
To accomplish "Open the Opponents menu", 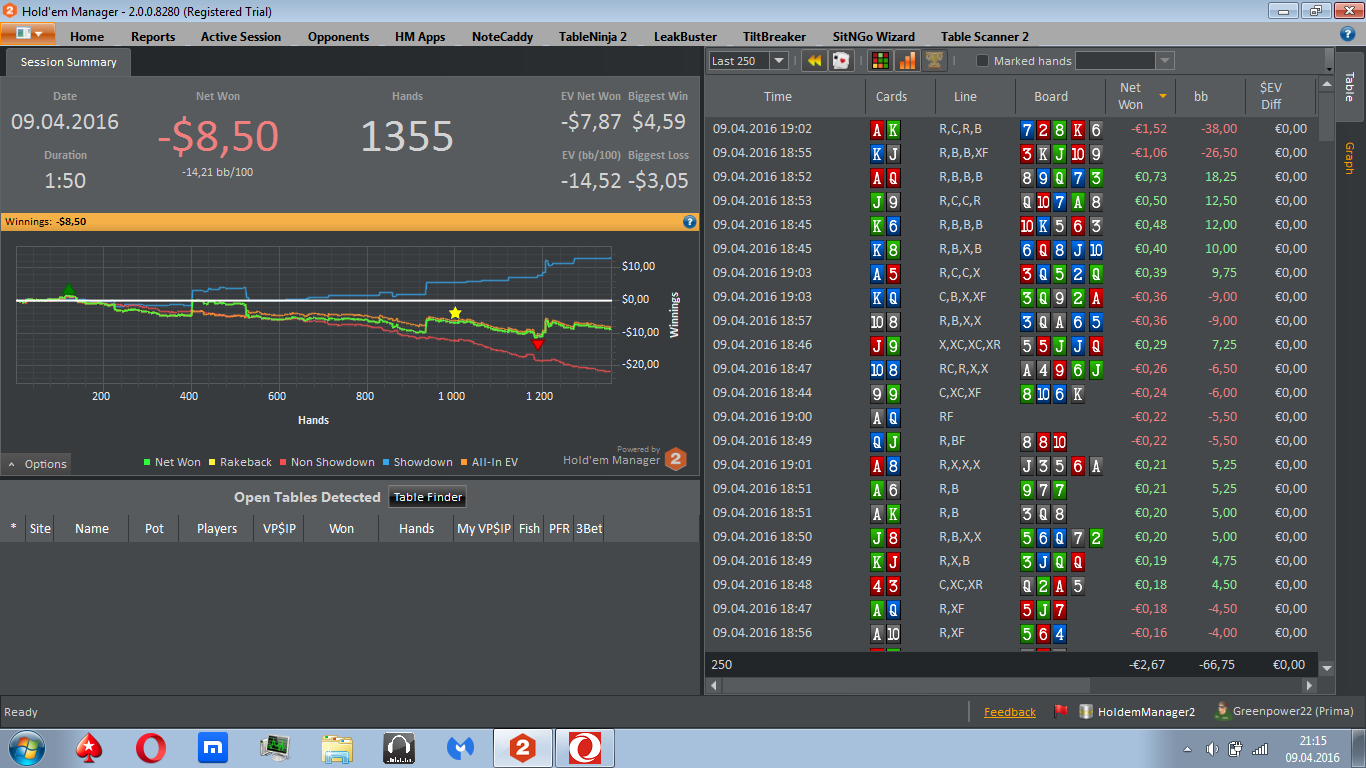I will [338, 37].
